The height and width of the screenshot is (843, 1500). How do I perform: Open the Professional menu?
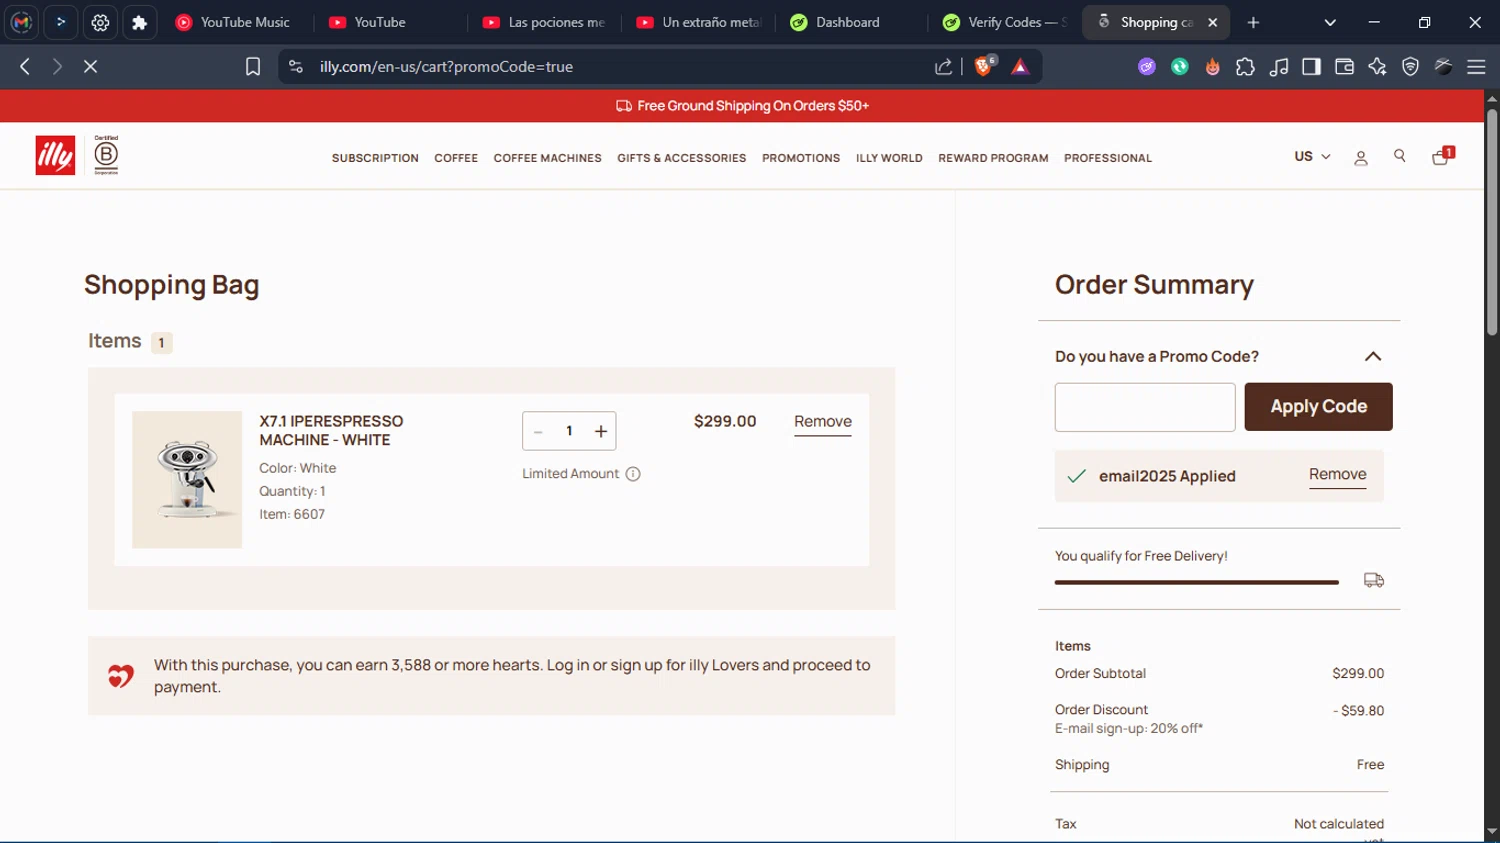[x=1108, y=158]
